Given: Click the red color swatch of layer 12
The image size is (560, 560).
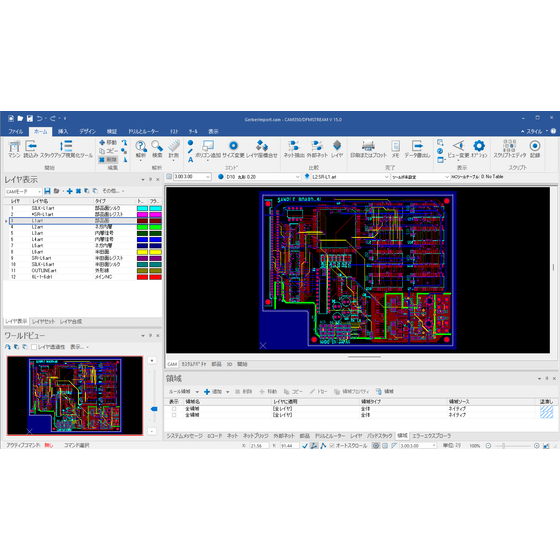Looking at the screenshot, I should pyautogui.click(x=142, y=277).
